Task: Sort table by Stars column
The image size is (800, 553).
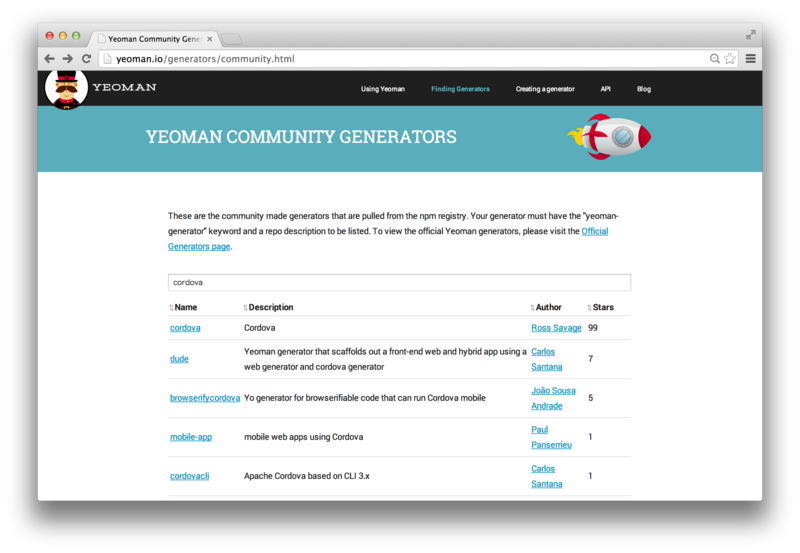Action: (601, 307)
